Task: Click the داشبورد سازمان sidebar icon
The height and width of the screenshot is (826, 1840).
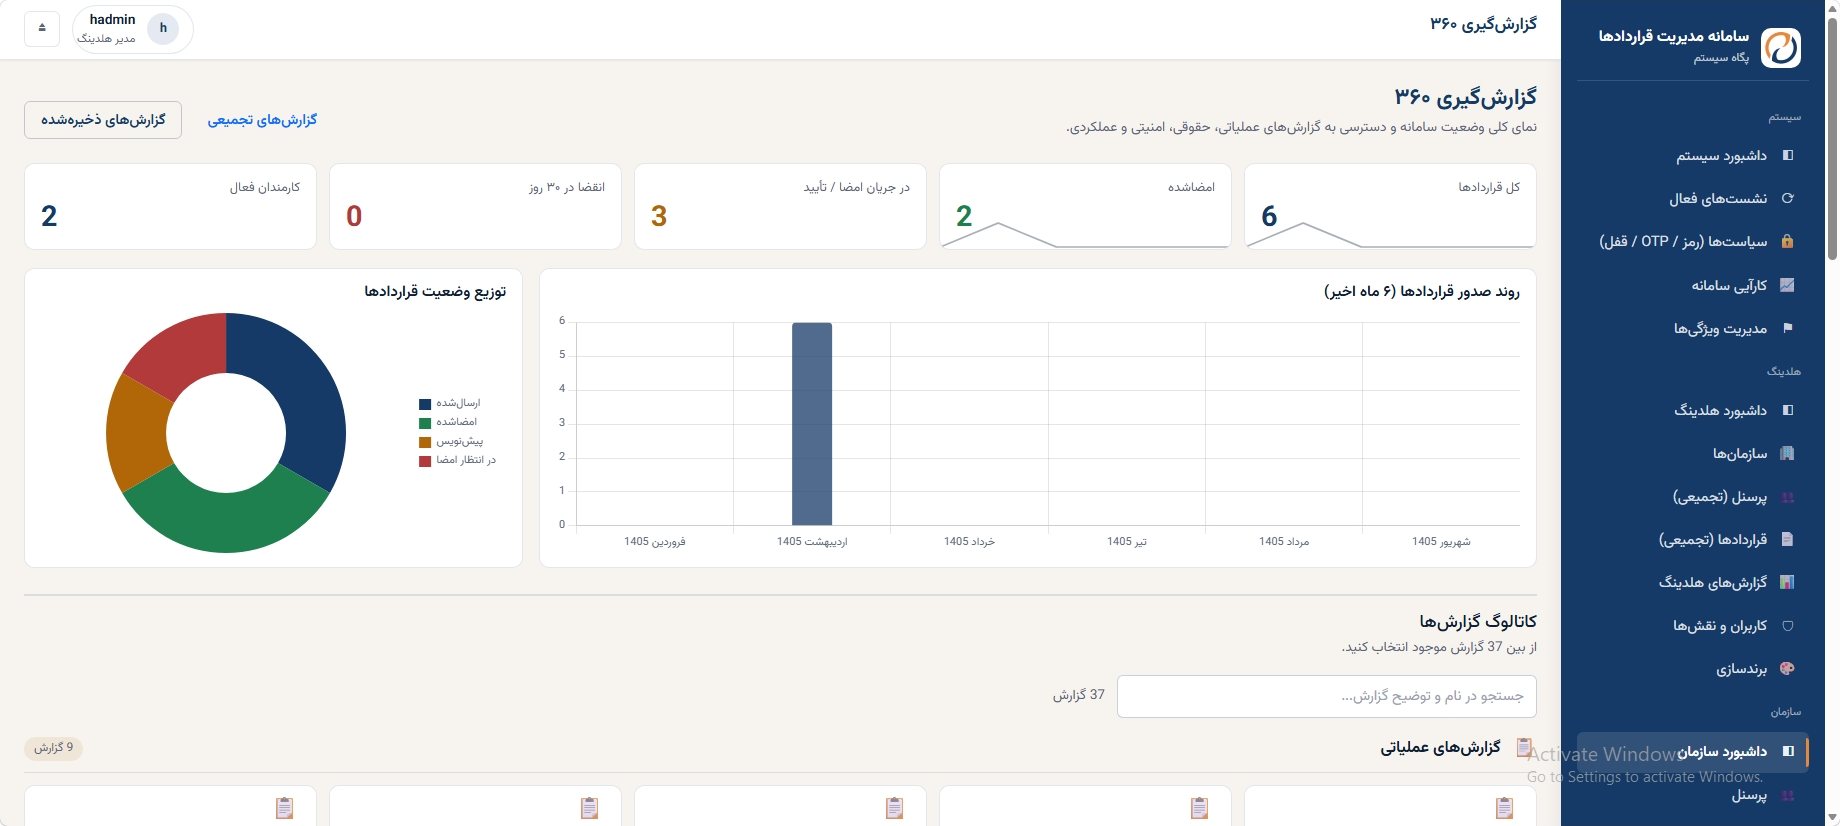Action: 1788,751
